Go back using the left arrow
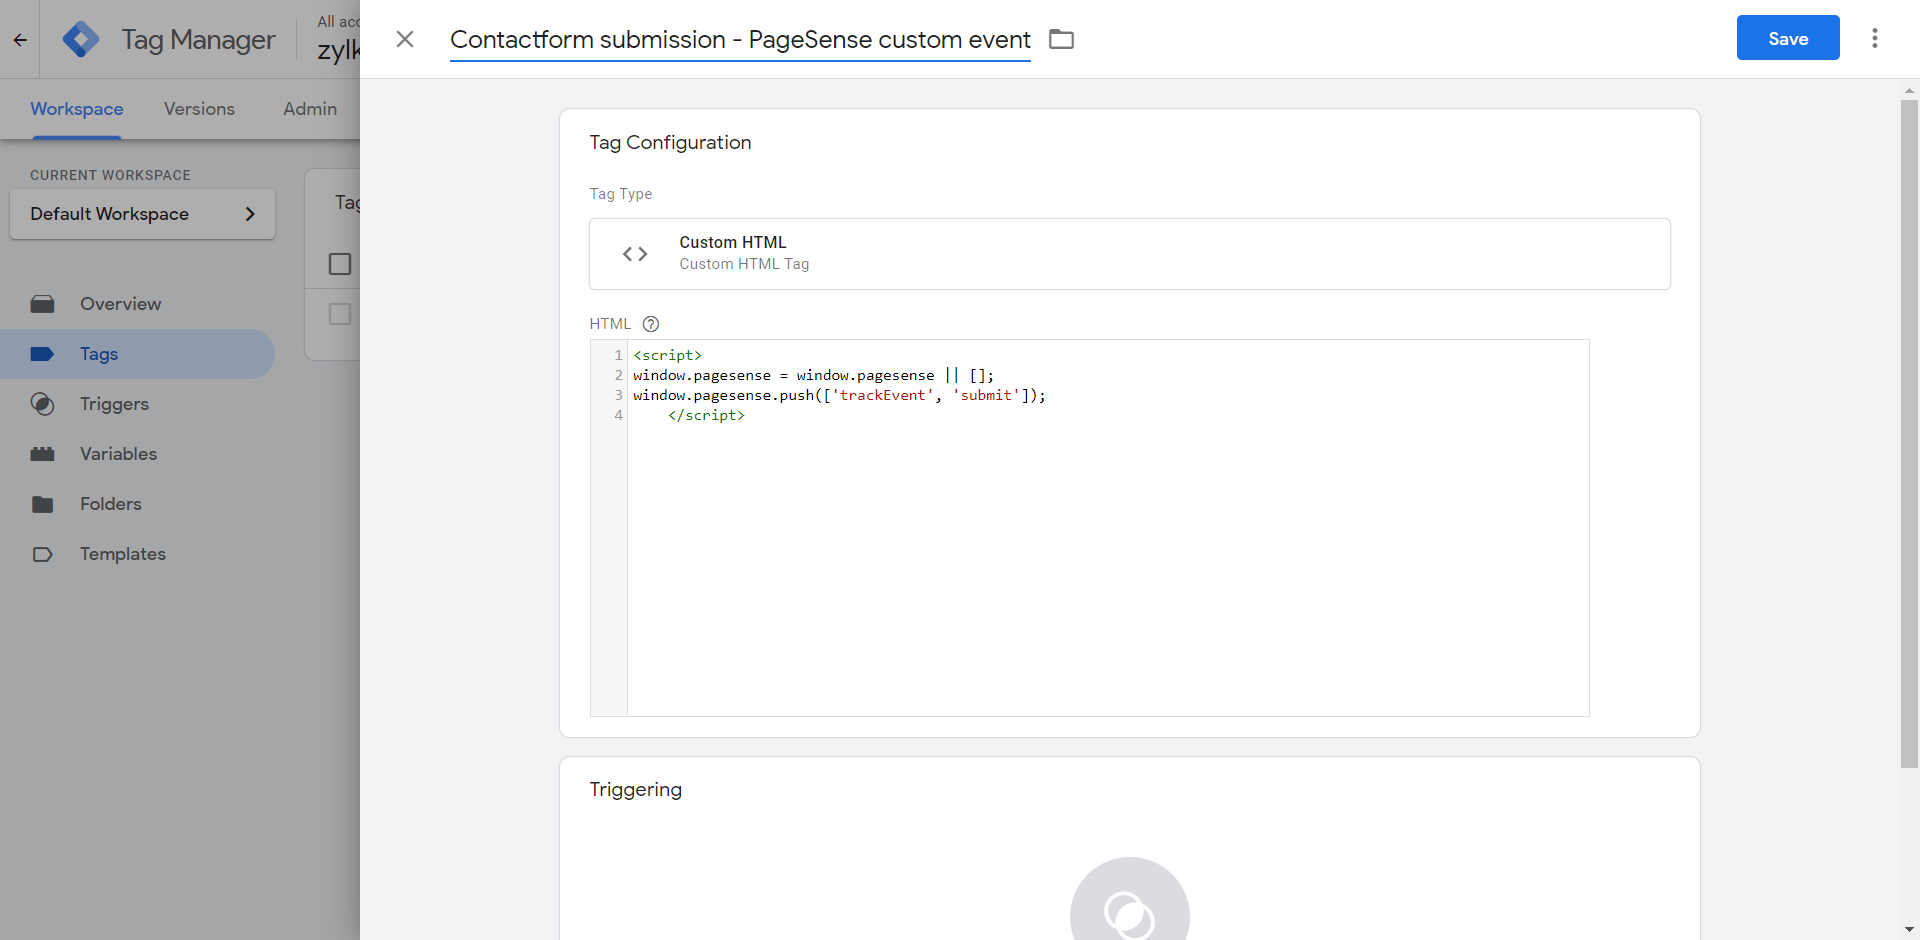This screenshot has width=1920, height=940. tap(20, 40)
